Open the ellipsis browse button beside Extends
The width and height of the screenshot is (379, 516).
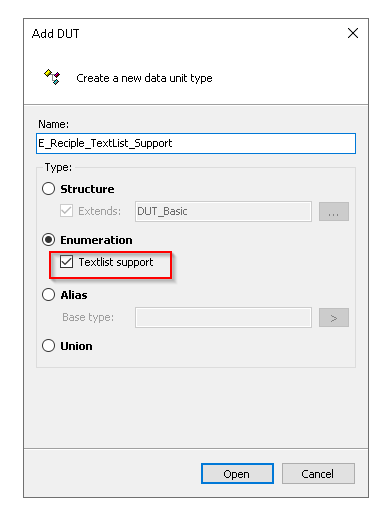tap(334, 211)
